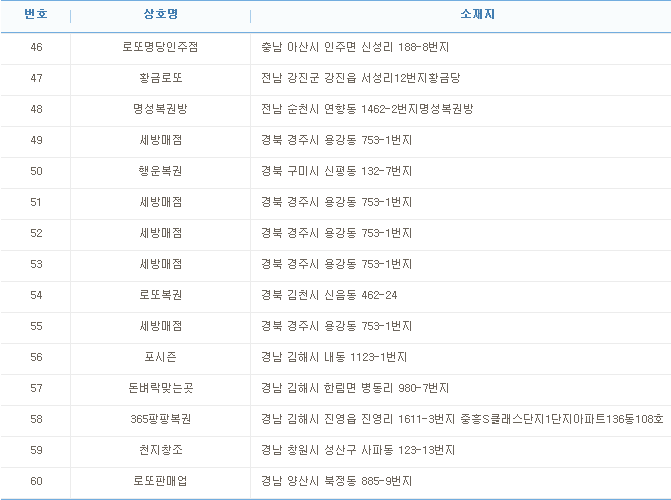Select store name 돈벼락맞는곳
This screenshot has height=500, width=671.
pos(160,388)
